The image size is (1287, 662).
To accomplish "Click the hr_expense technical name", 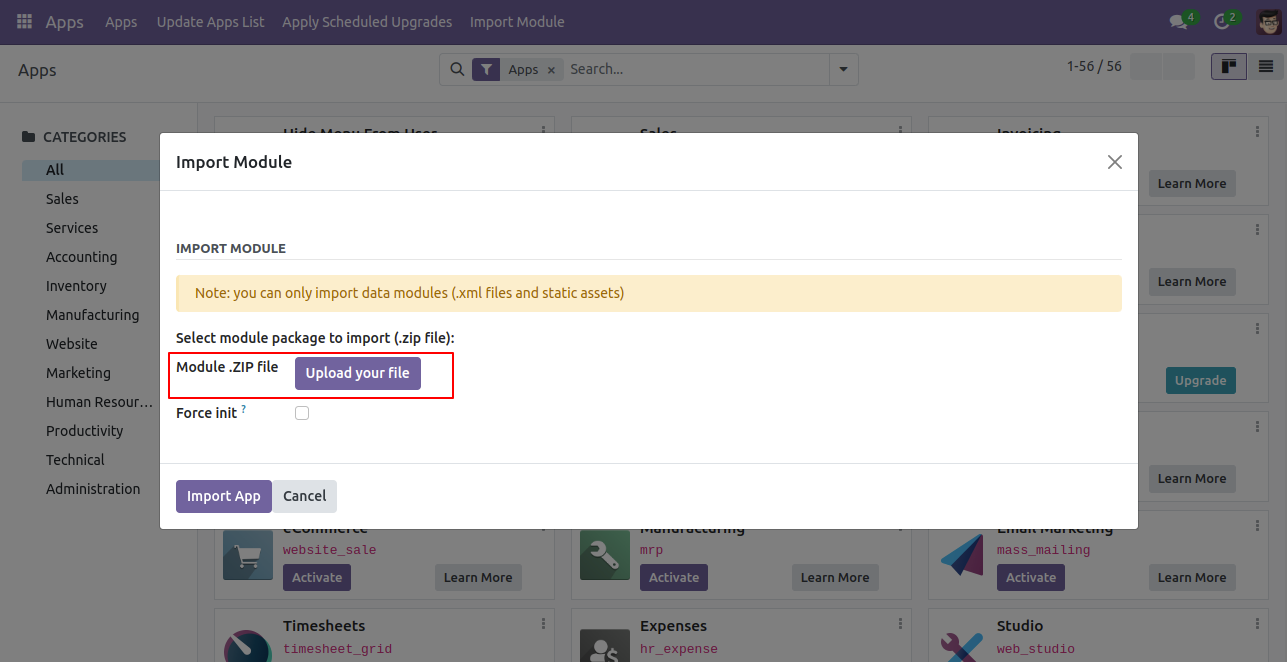I will click(x=679, y=649).
